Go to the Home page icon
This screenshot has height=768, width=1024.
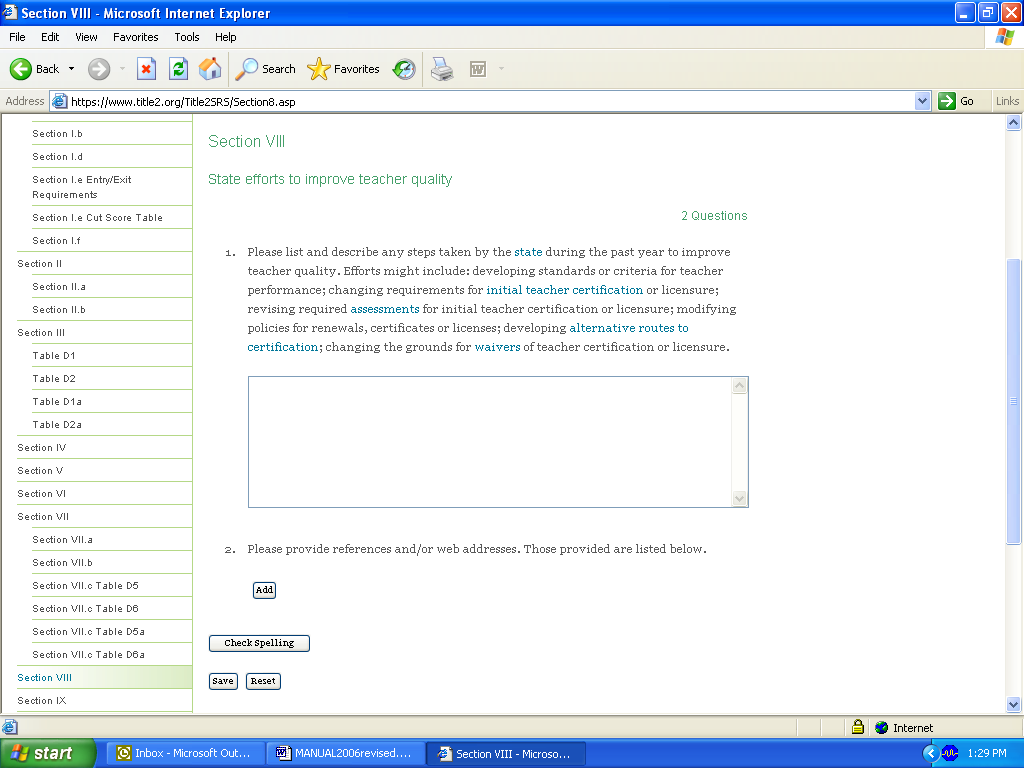(x=210, y=69)
